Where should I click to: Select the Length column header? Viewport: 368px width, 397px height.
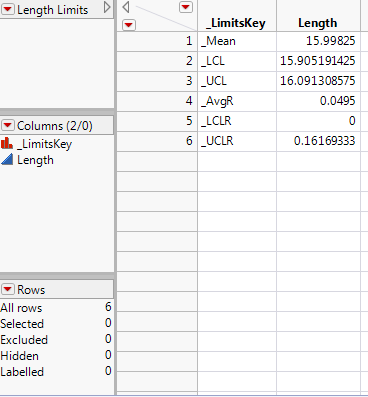point(318,23)
